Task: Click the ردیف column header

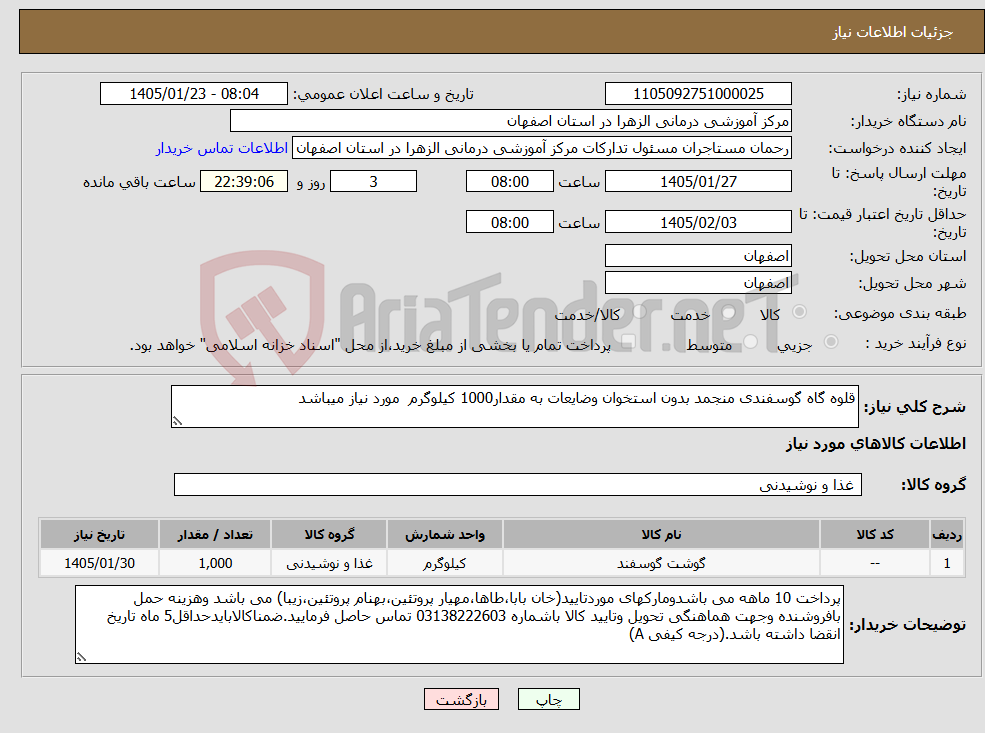Action: tap(947, 535)
